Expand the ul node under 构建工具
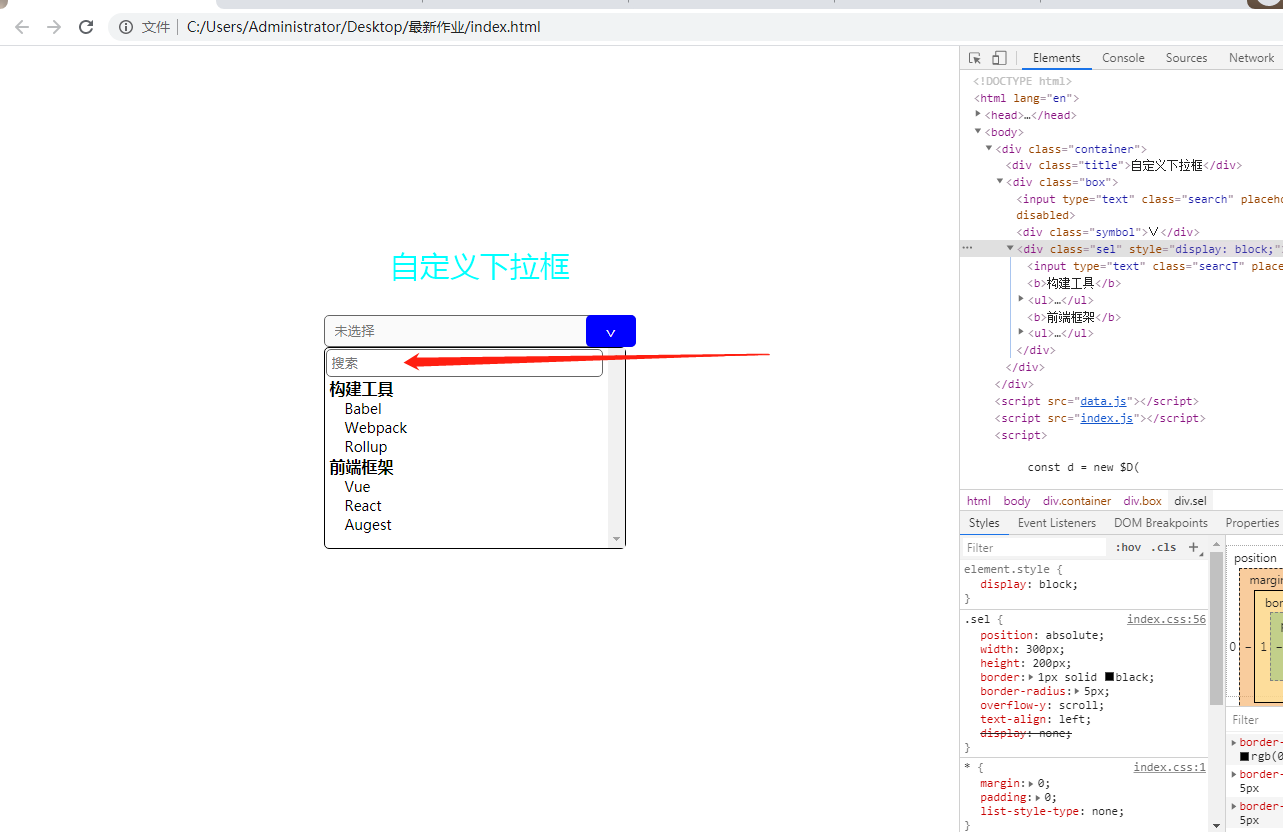1283x832 pixels. (x=1021, y=299)
